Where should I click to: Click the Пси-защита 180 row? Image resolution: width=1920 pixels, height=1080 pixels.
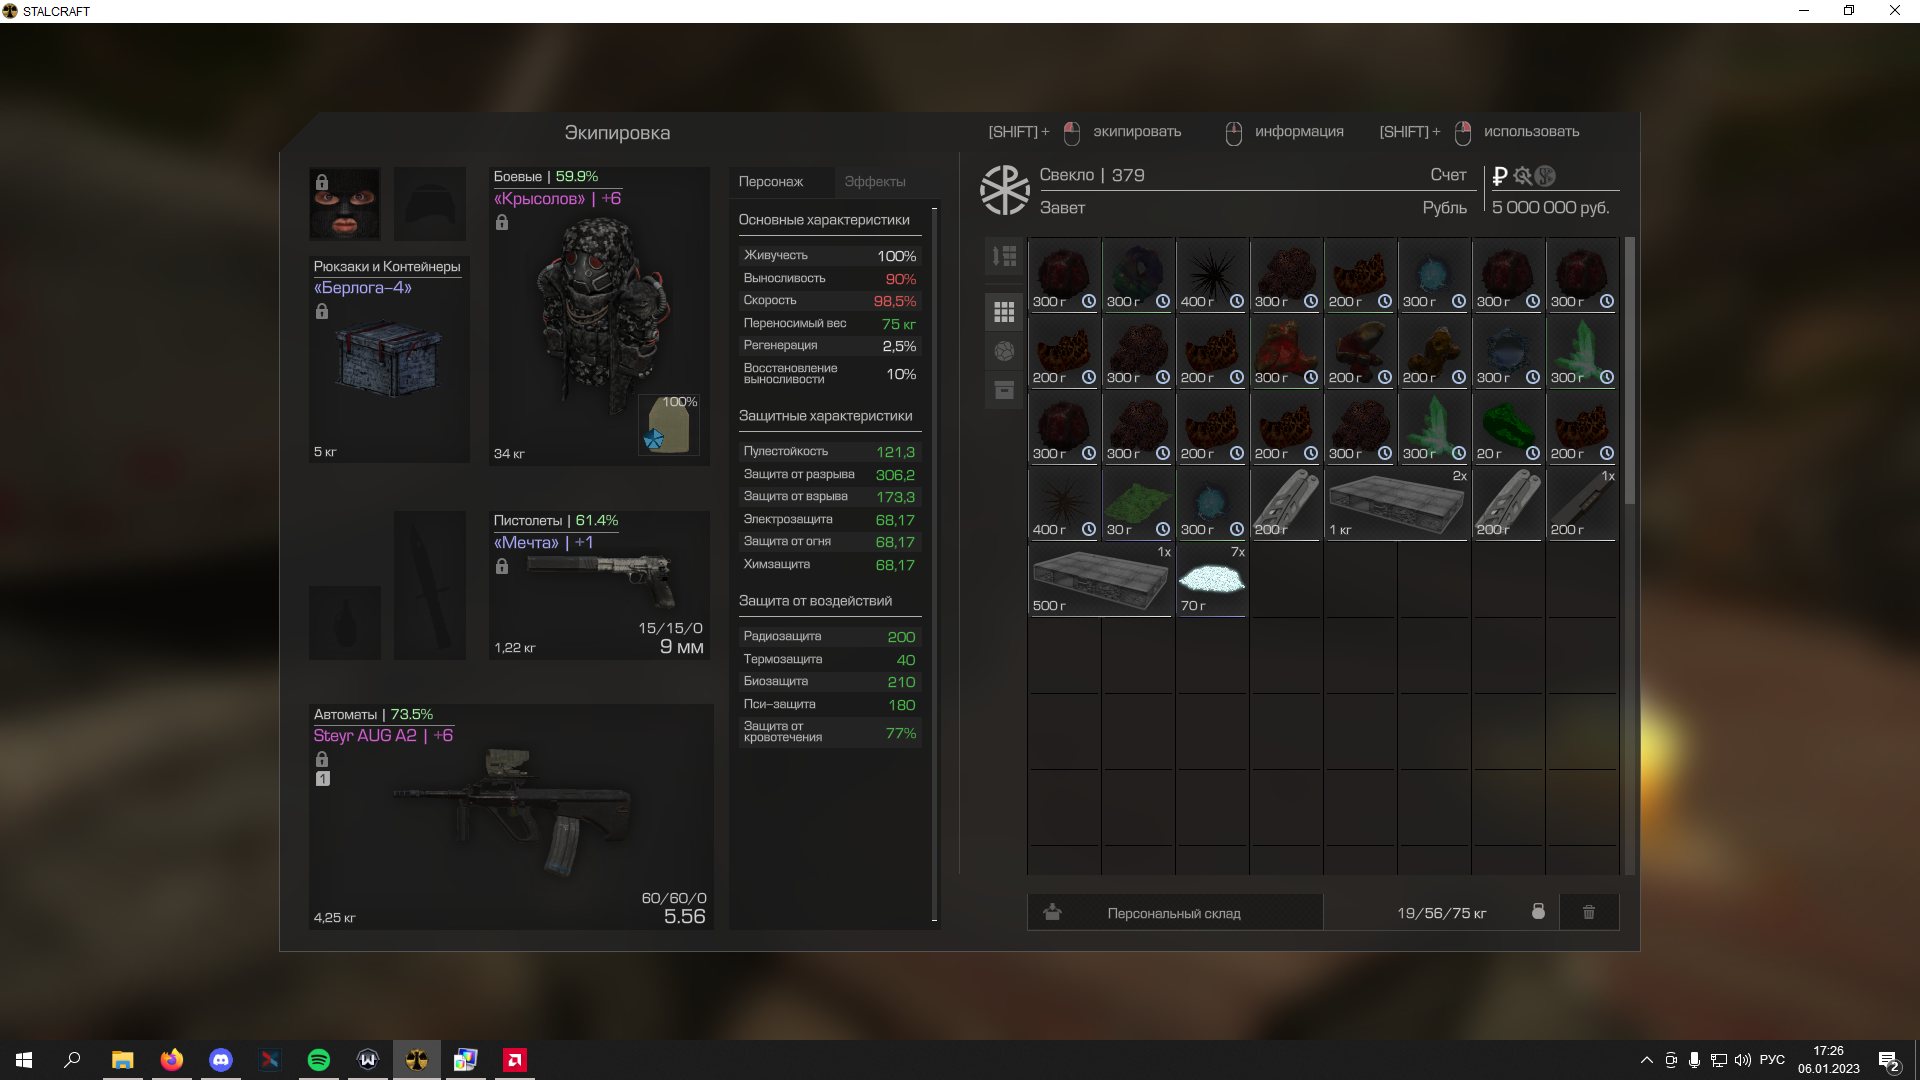[829, 704]
